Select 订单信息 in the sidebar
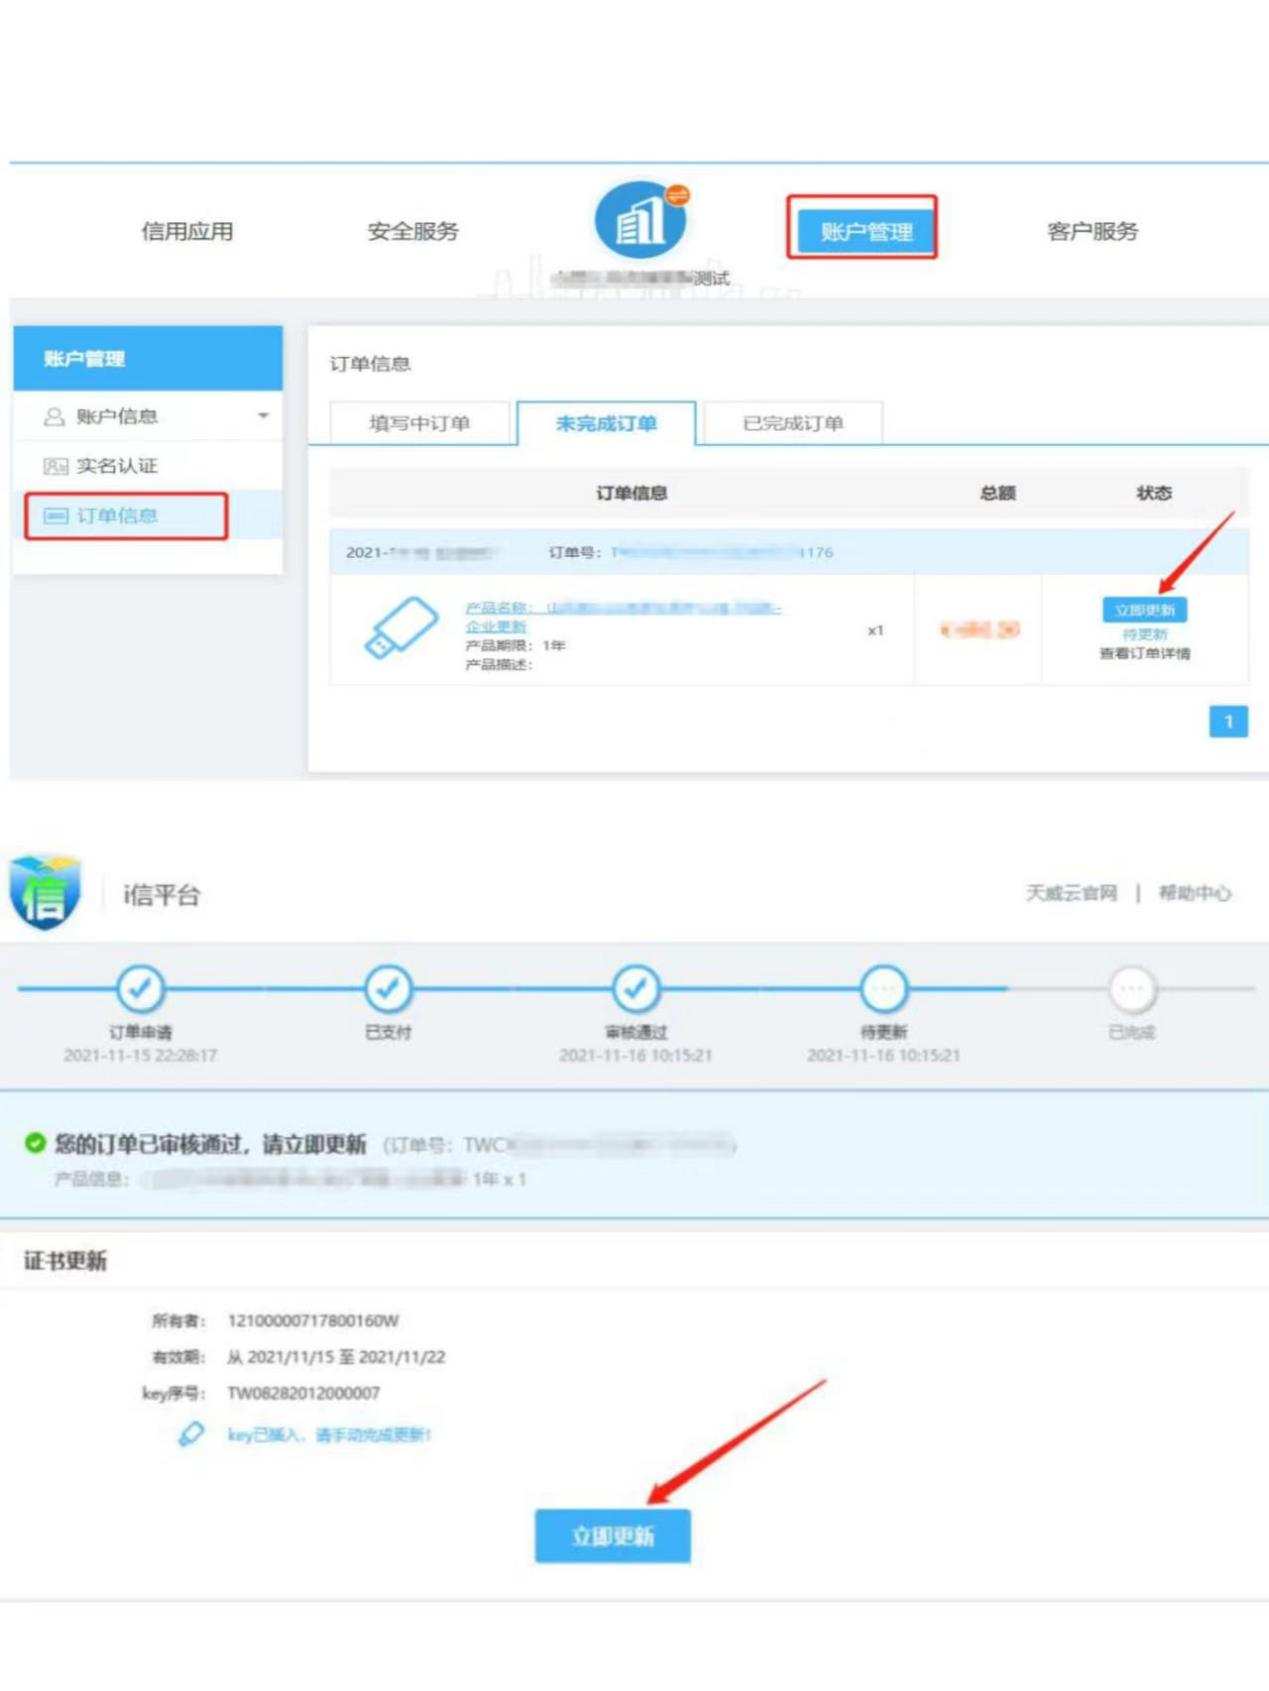Viewport: 1269px width, 1691px height. click(126, 516)
